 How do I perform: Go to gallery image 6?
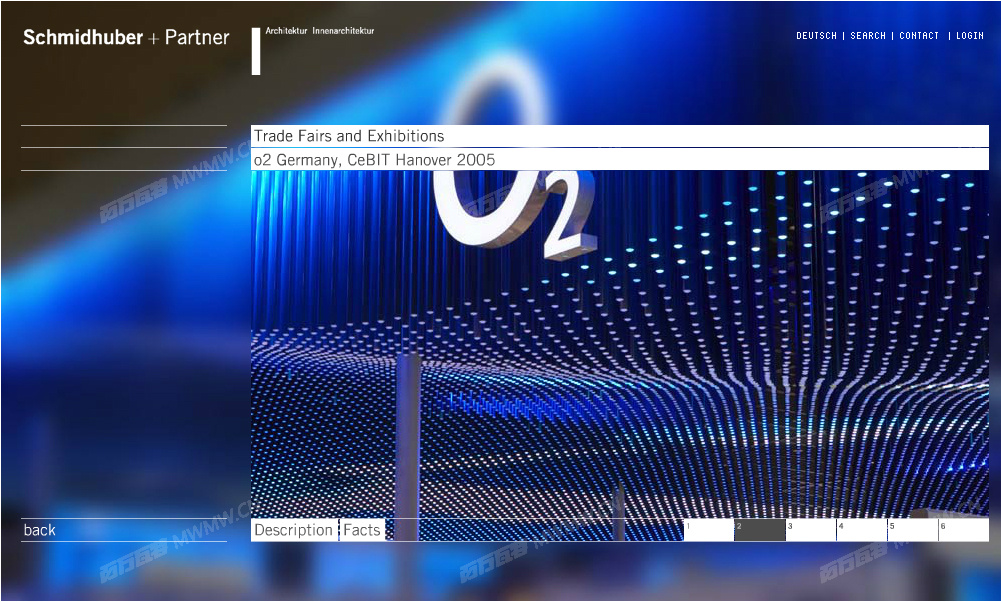pyautogui.click(x=964, y=530)
